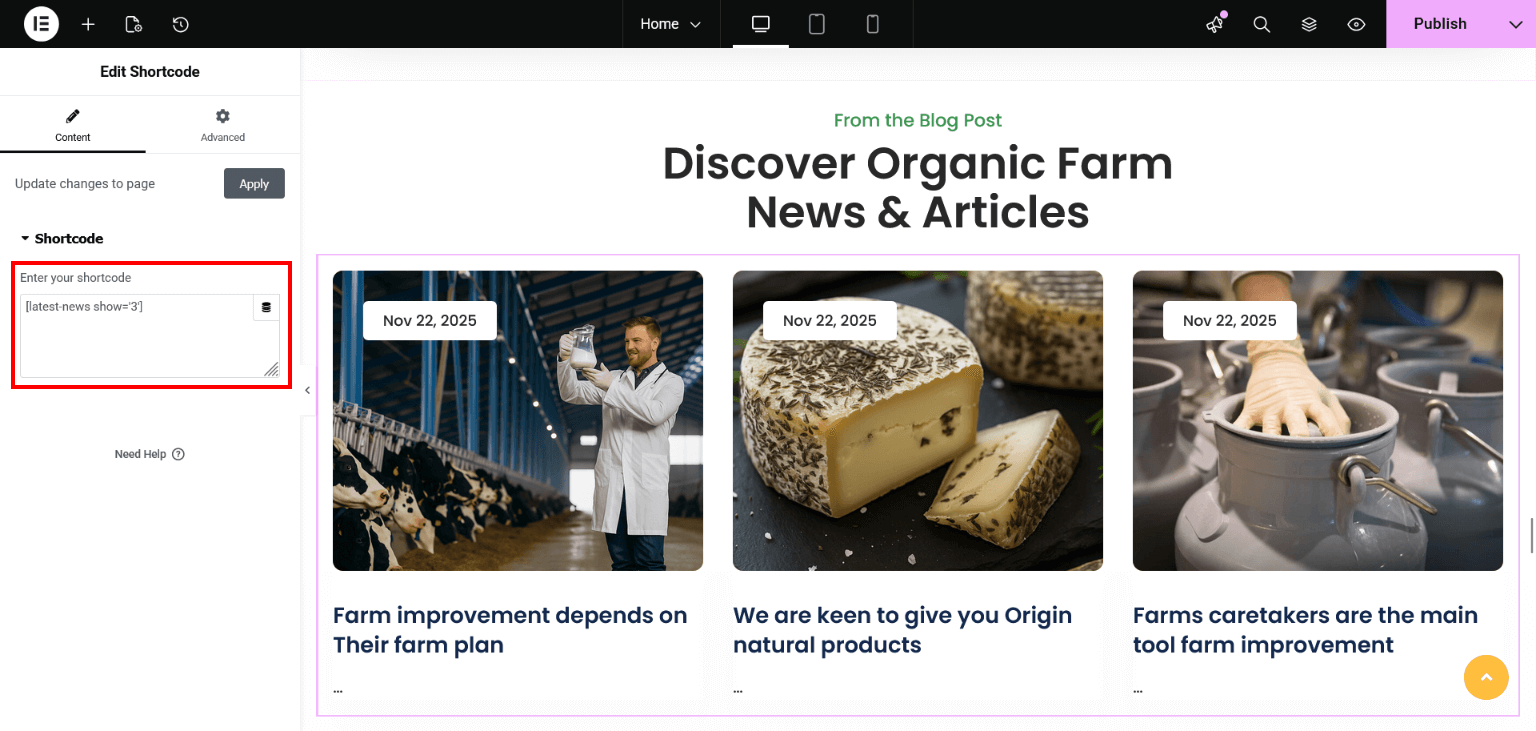The width and height of the screenshot is (1536, 731).
Task: Switch to the tablet device view
Action: 817,24
